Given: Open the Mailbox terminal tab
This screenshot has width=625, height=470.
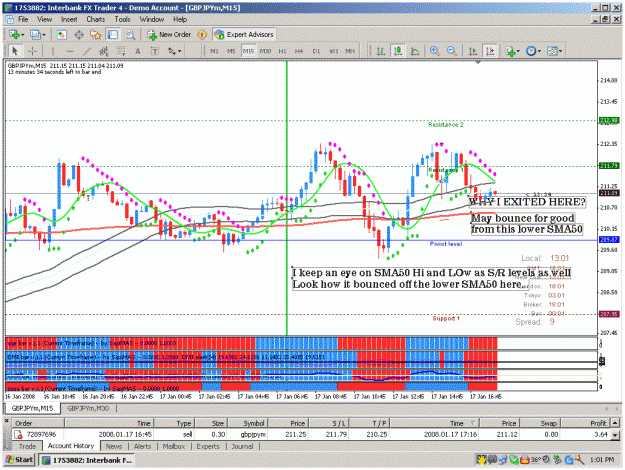Looking at the screenshot, I should 174,446.
